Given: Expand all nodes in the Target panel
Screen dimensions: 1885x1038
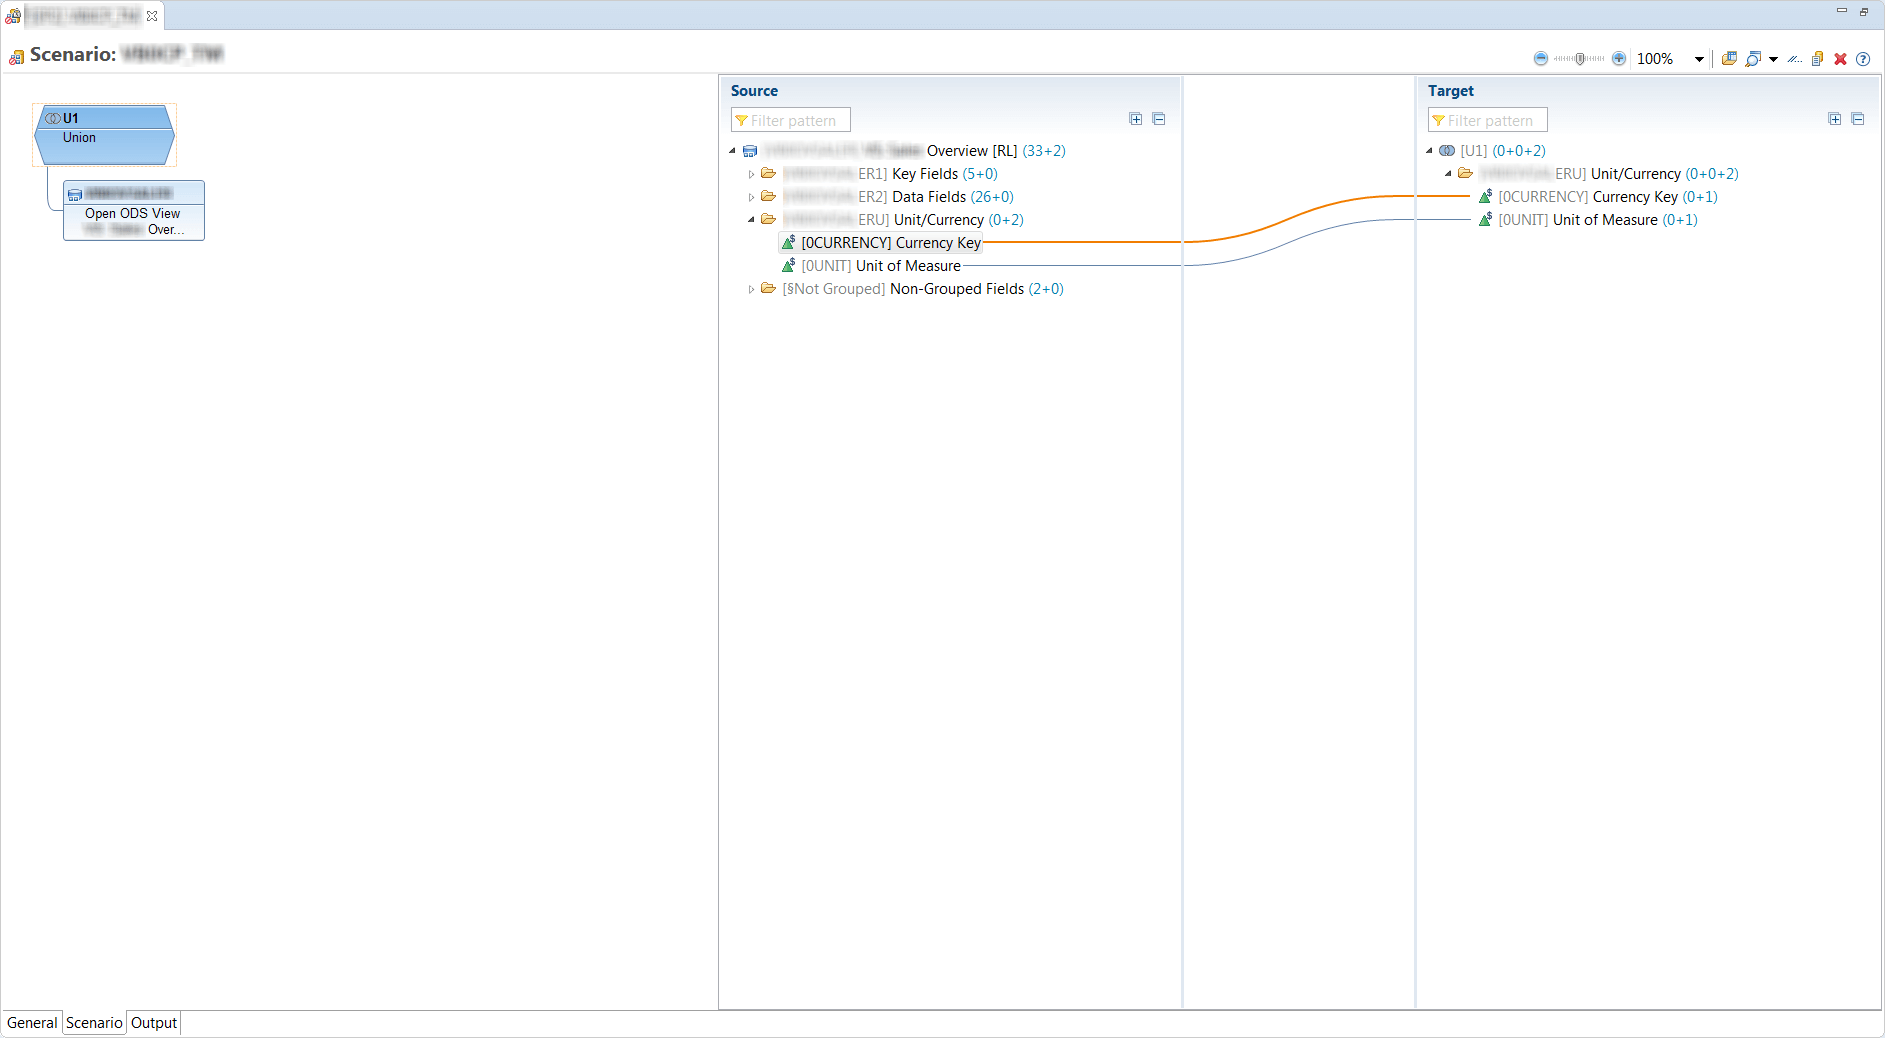Looking at the screenshot, I should (x=1835, y=118).
